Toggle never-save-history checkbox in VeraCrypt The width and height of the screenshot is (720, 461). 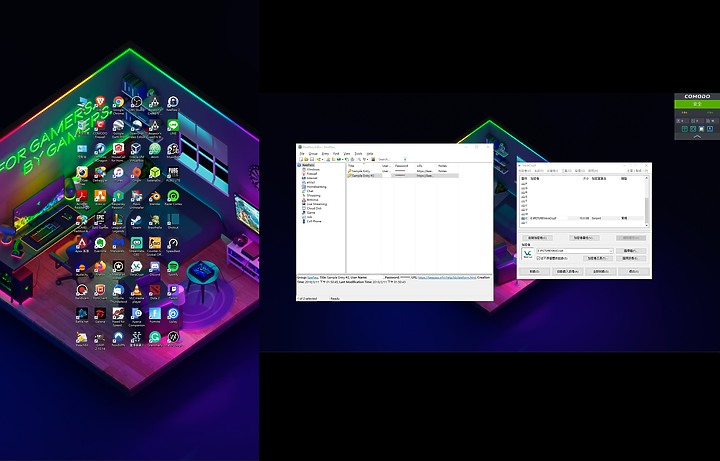(538, 258)
